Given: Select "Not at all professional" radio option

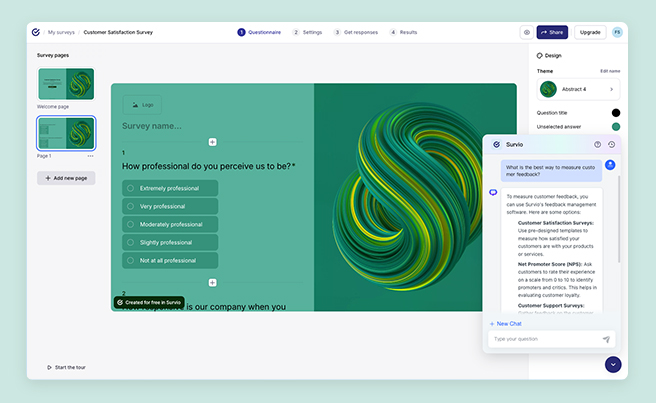Looking at the screenshot, I should (x=170, y=260).
